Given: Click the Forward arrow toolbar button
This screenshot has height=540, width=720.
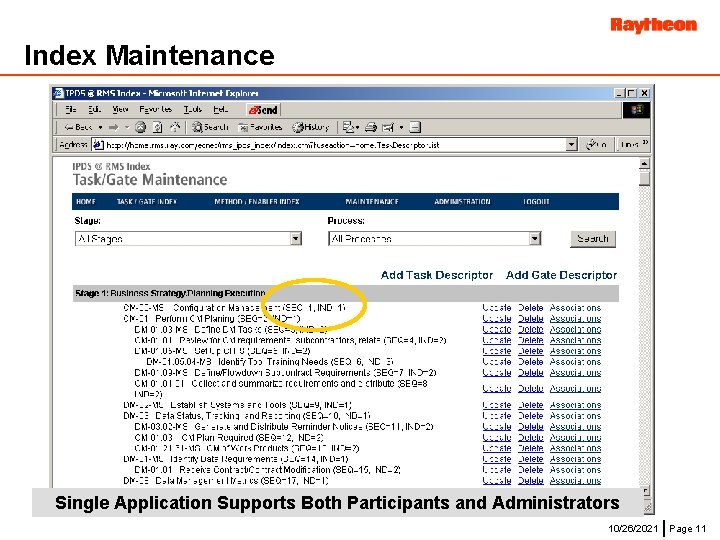Looking at the screenshot, I should 113,127.
